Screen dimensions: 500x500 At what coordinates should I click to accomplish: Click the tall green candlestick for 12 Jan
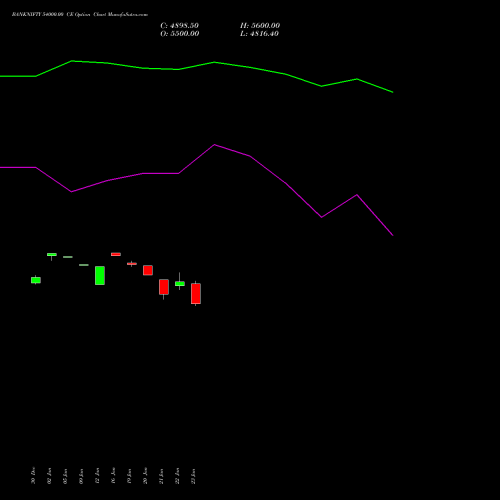click(100, 275)
